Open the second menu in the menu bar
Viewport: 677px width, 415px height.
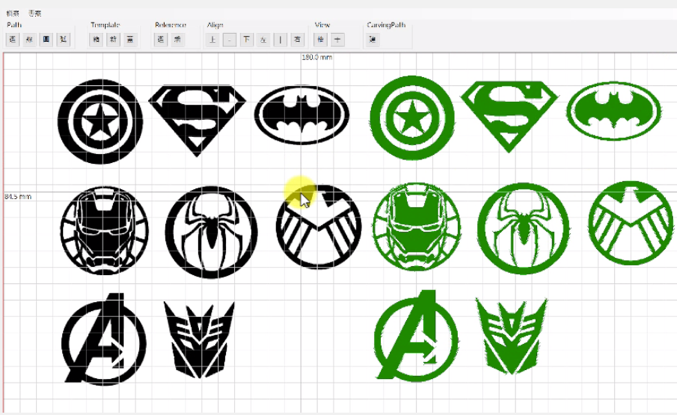pyautogui.click(x=35, y=14)
